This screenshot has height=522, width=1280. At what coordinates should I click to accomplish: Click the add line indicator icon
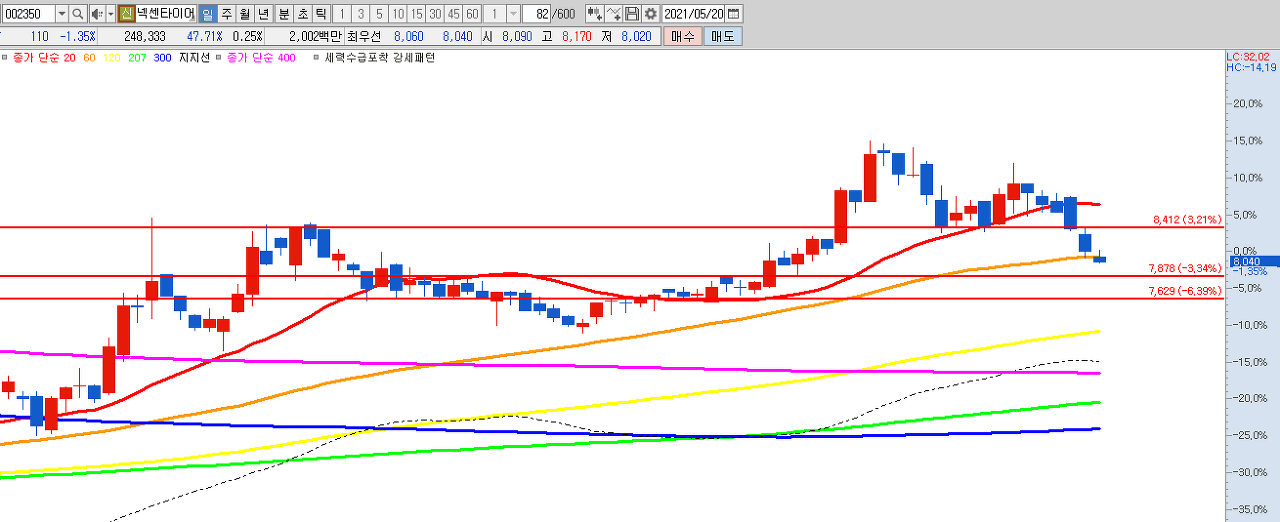point(613,14)
